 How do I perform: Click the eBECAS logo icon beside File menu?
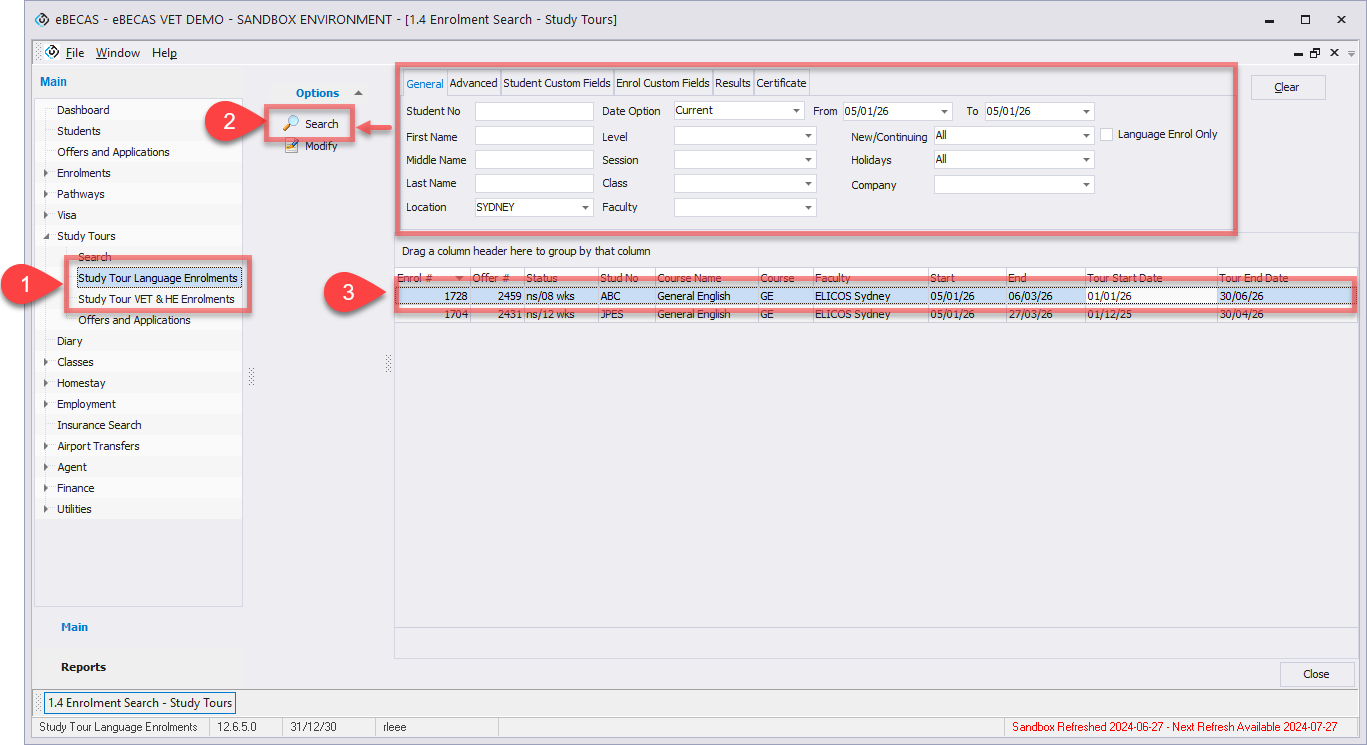(52, 53)
